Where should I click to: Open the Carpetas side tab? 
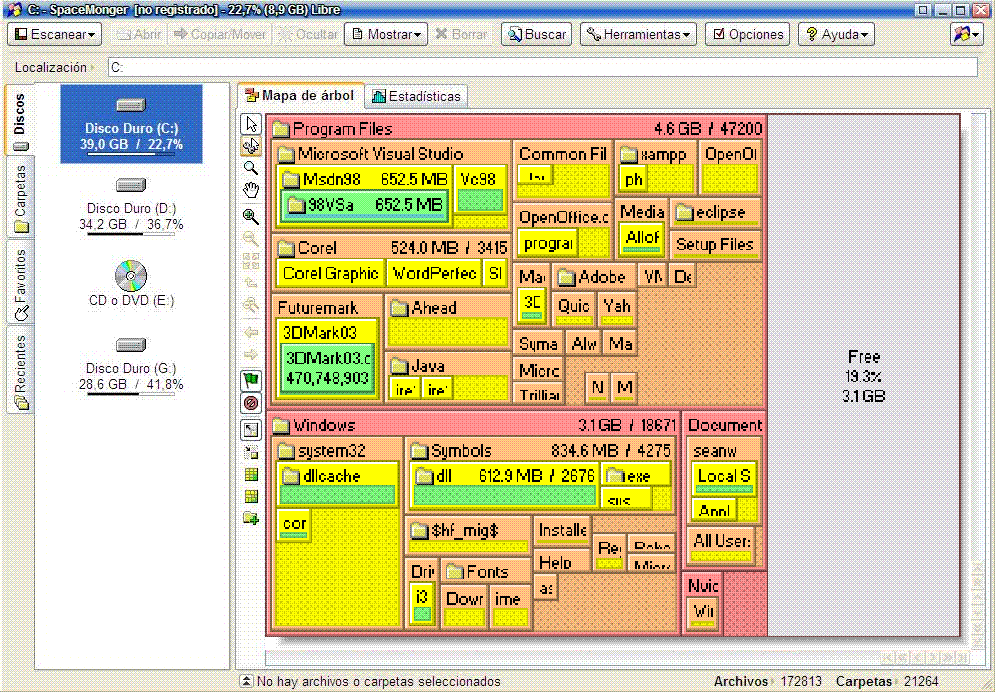click(20, 198)
